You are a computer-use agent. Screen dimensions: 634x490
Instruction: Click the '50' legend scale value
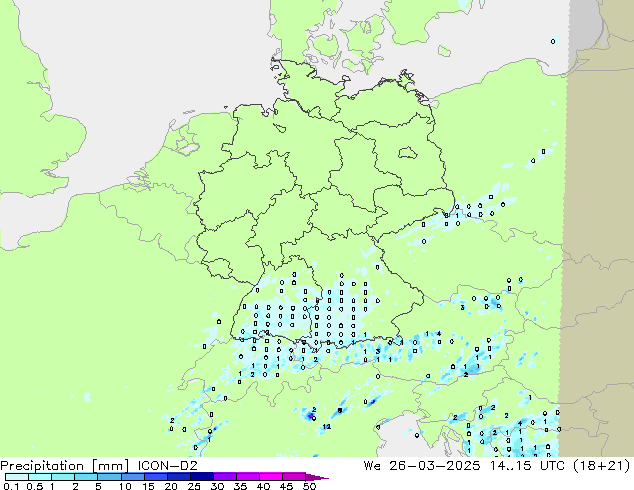point(309,486)
